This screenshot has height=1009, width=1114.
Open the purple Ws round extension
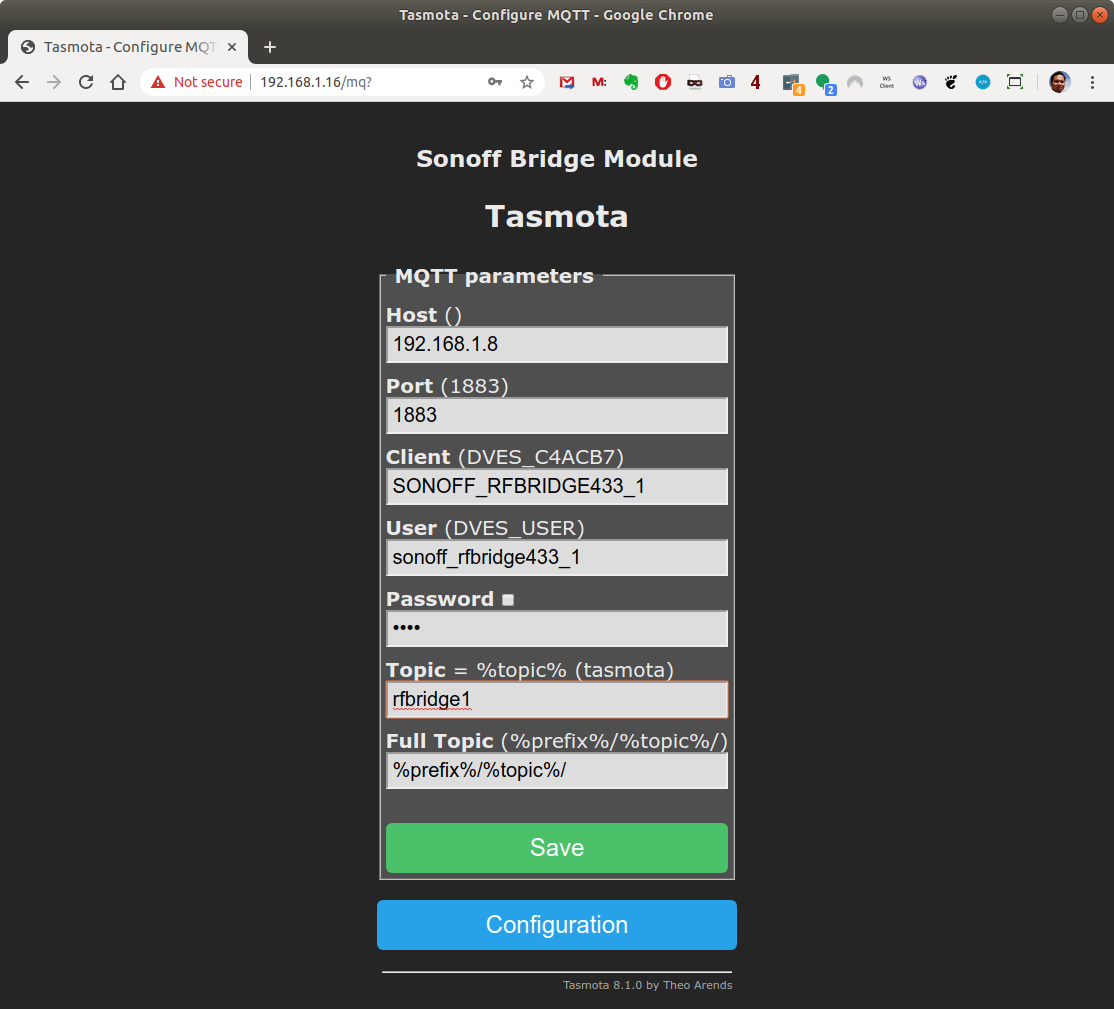point(919,82)
